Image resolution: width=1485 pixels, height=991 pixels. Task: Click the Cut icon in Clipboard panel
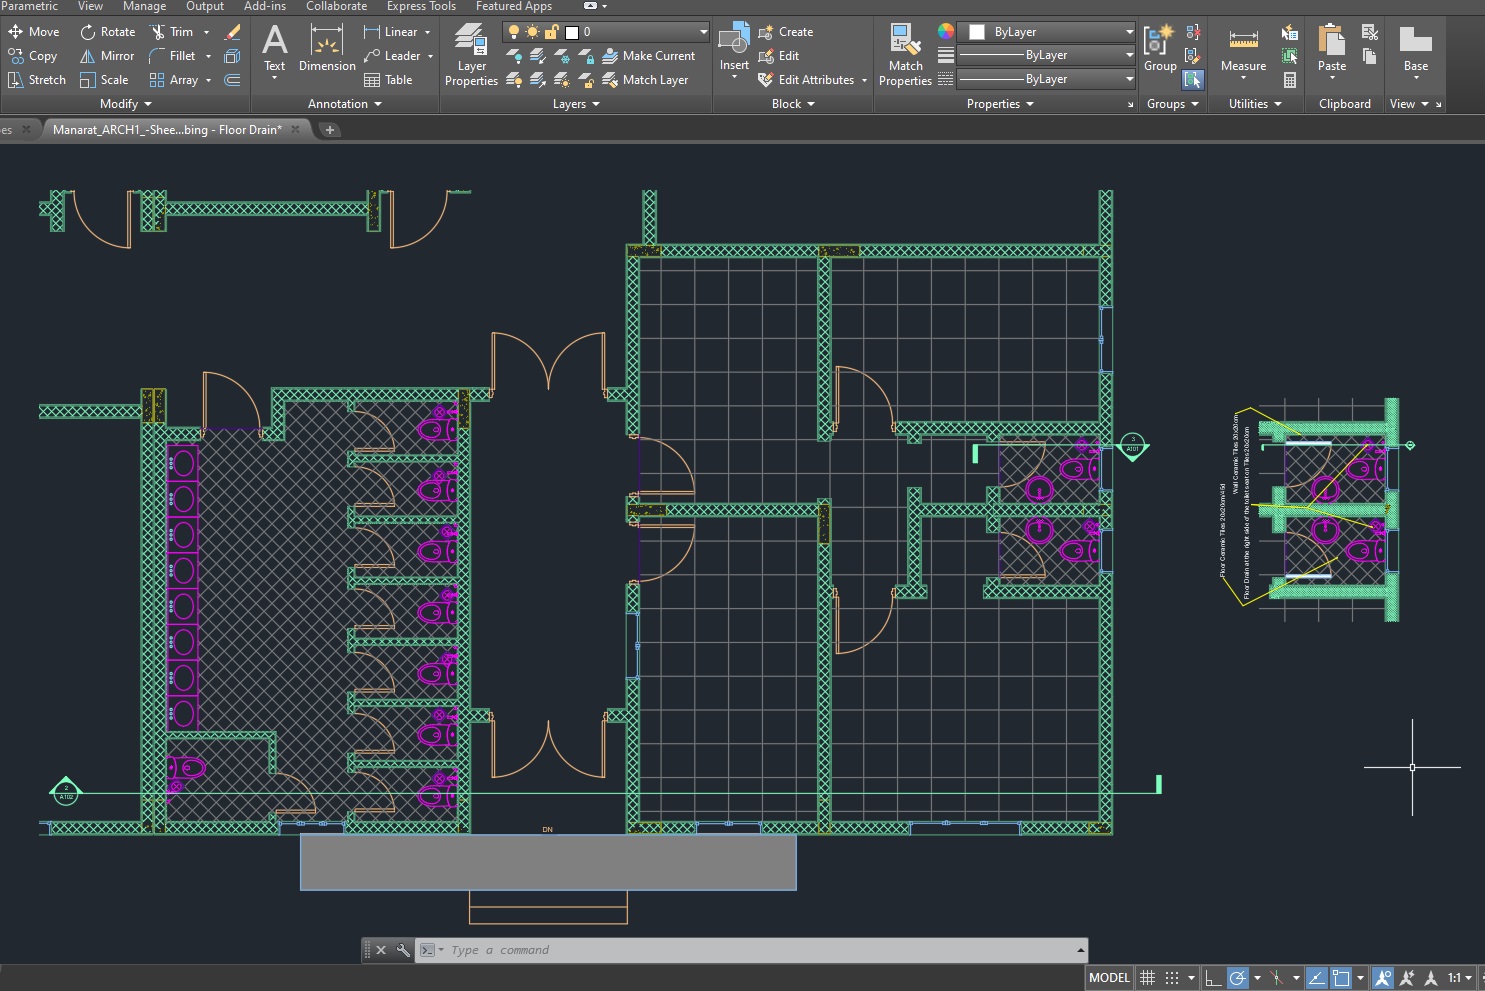click(1370, 32)
